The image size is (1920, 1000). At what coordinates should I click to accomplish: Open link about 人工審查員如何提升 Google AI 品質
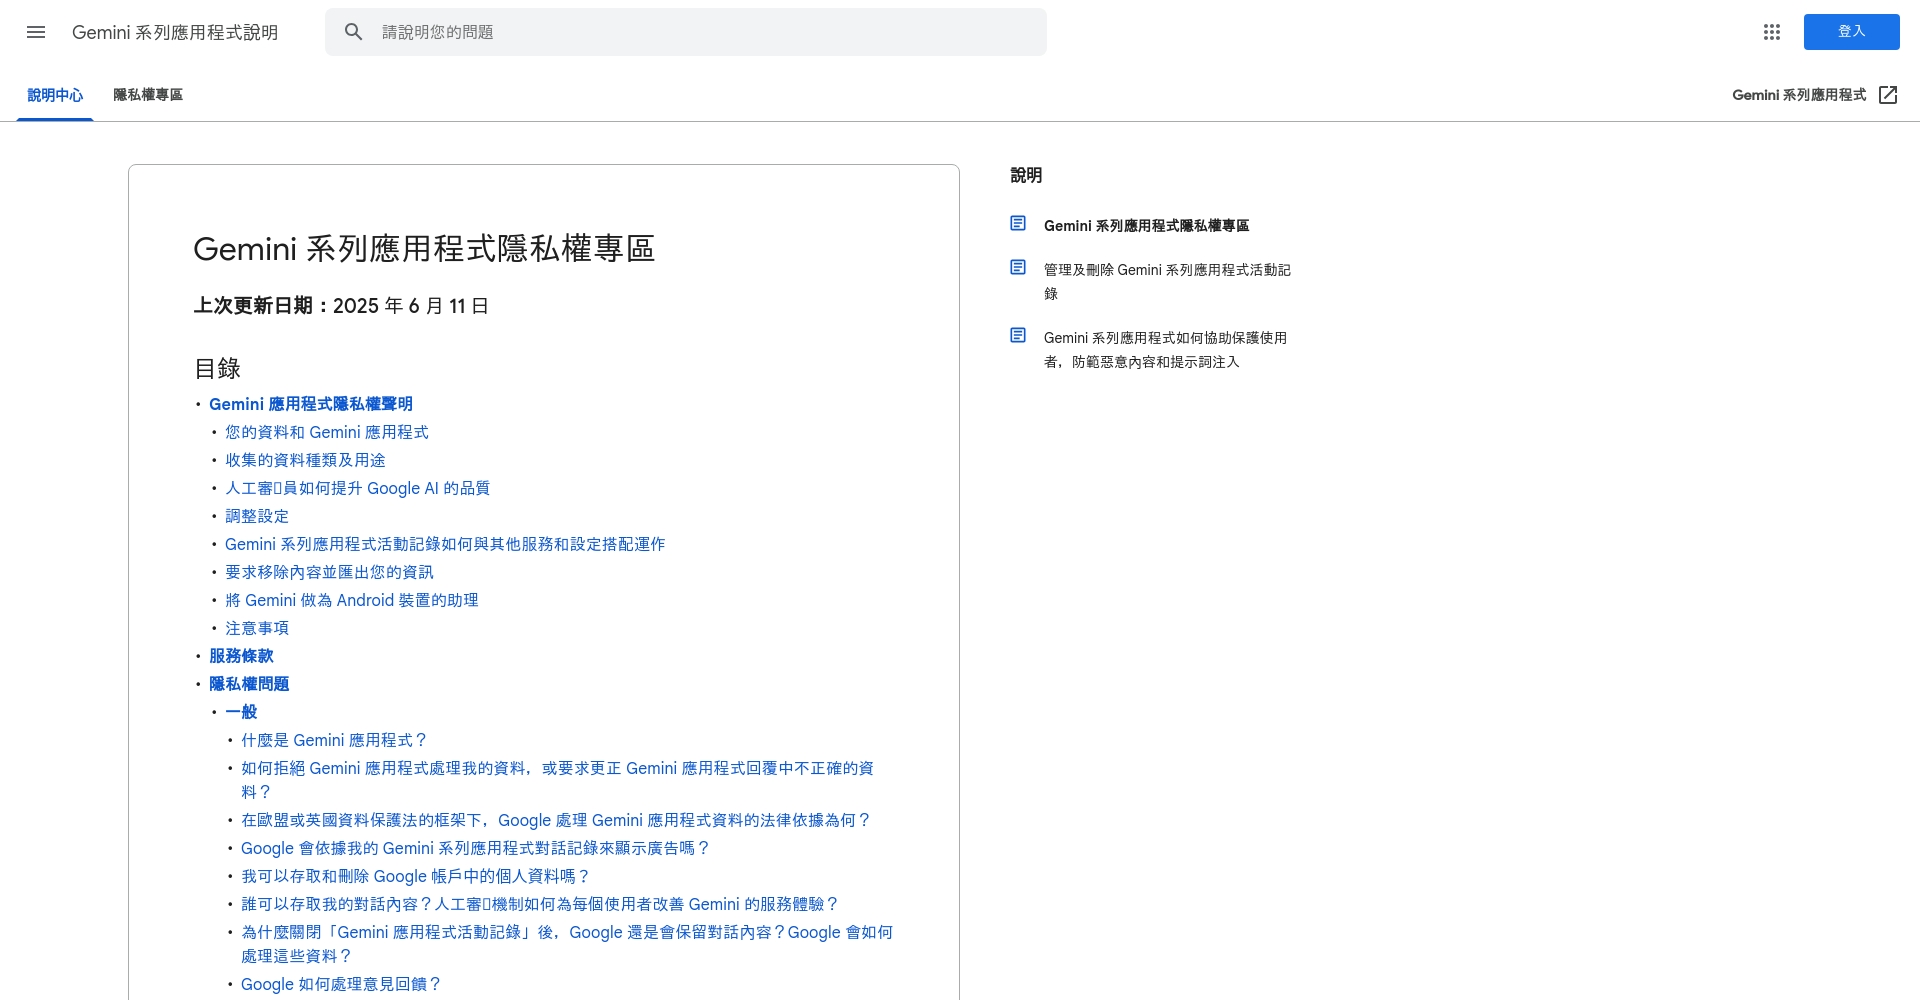(x=357, y=488)
